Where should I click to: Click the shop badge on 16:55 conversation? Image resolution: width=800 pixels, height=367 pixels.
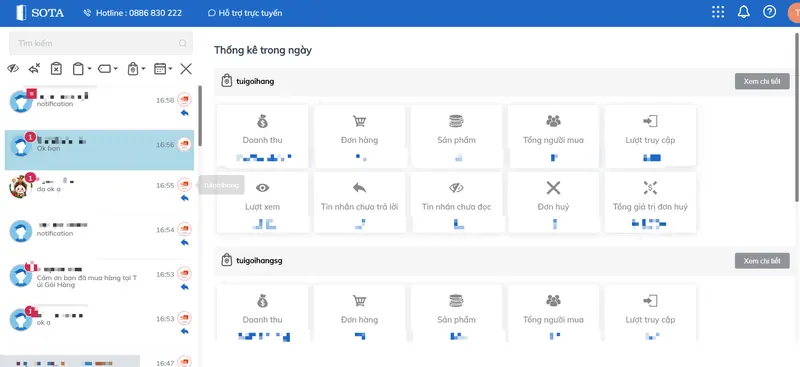(x=184, y=185)
